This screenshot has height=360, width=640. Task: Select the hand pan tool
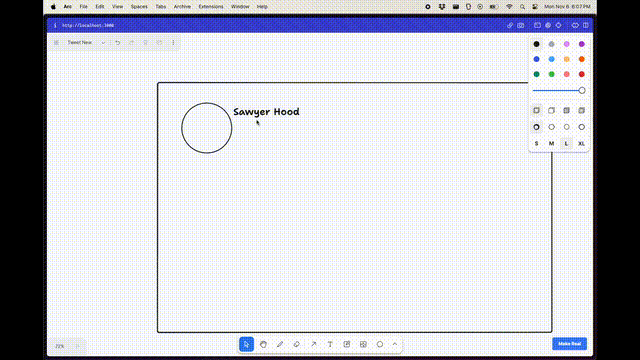(263, 344)
